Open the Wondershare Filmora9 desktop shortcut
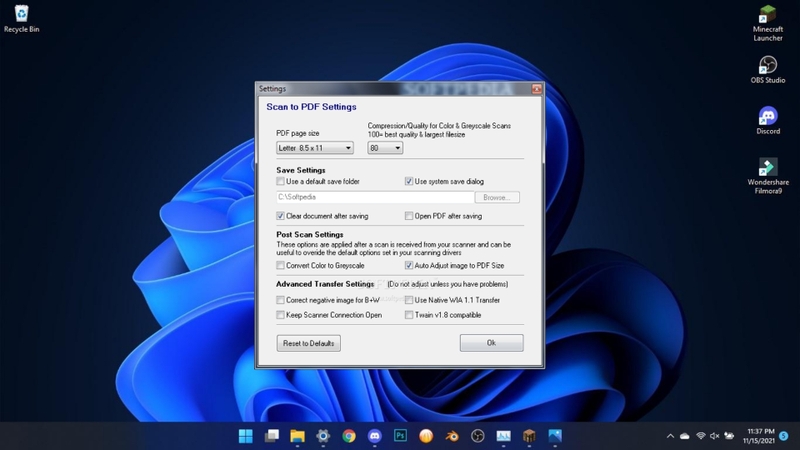This screenshot has height=450, width=800. [x=768, y=176]
